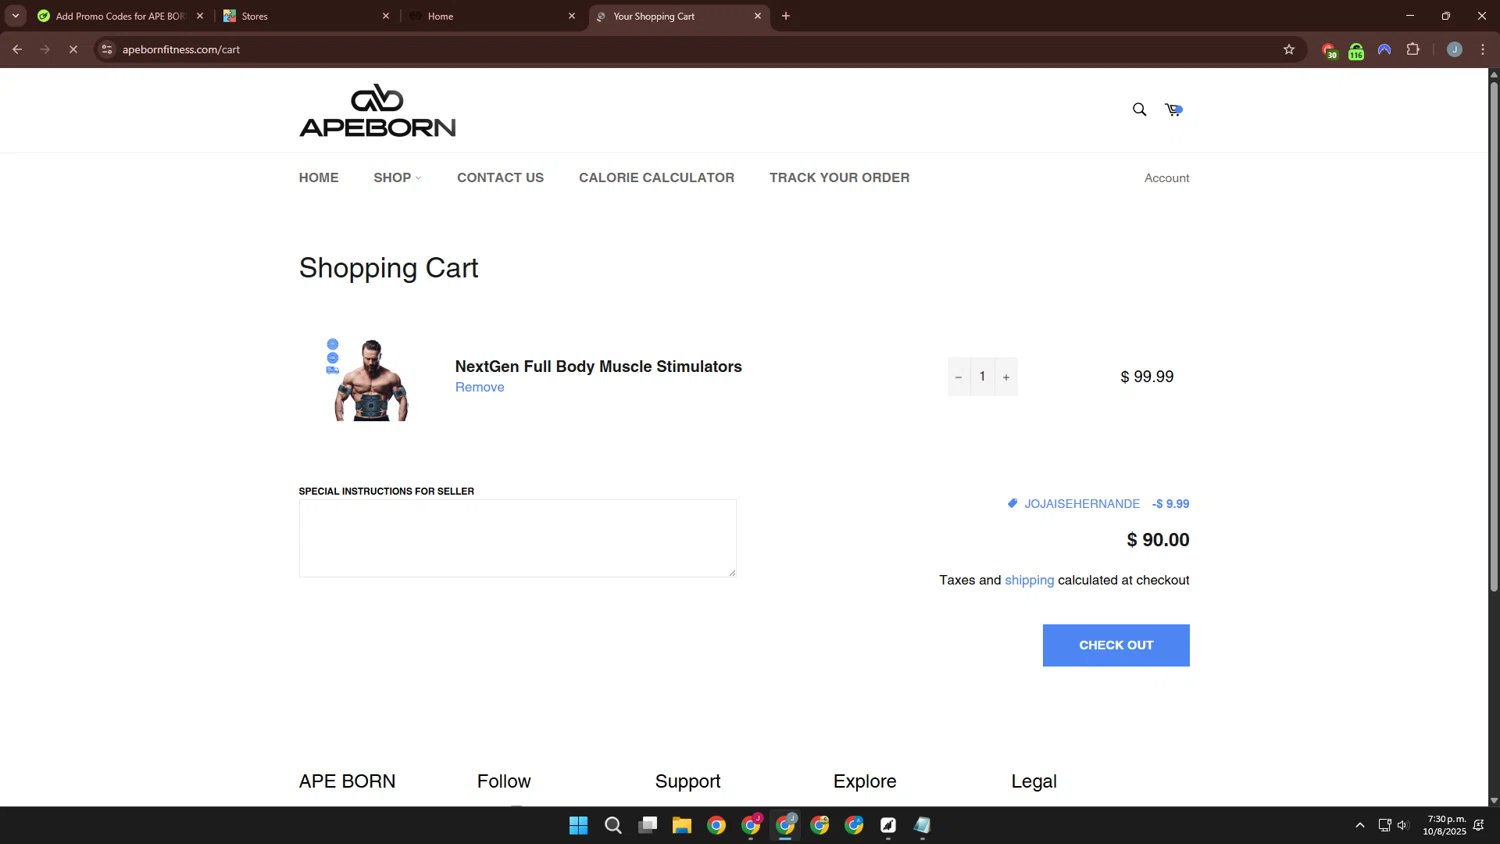
Task: Open TRACK YOUR ORDER page
Action: [x=839, y=178]
